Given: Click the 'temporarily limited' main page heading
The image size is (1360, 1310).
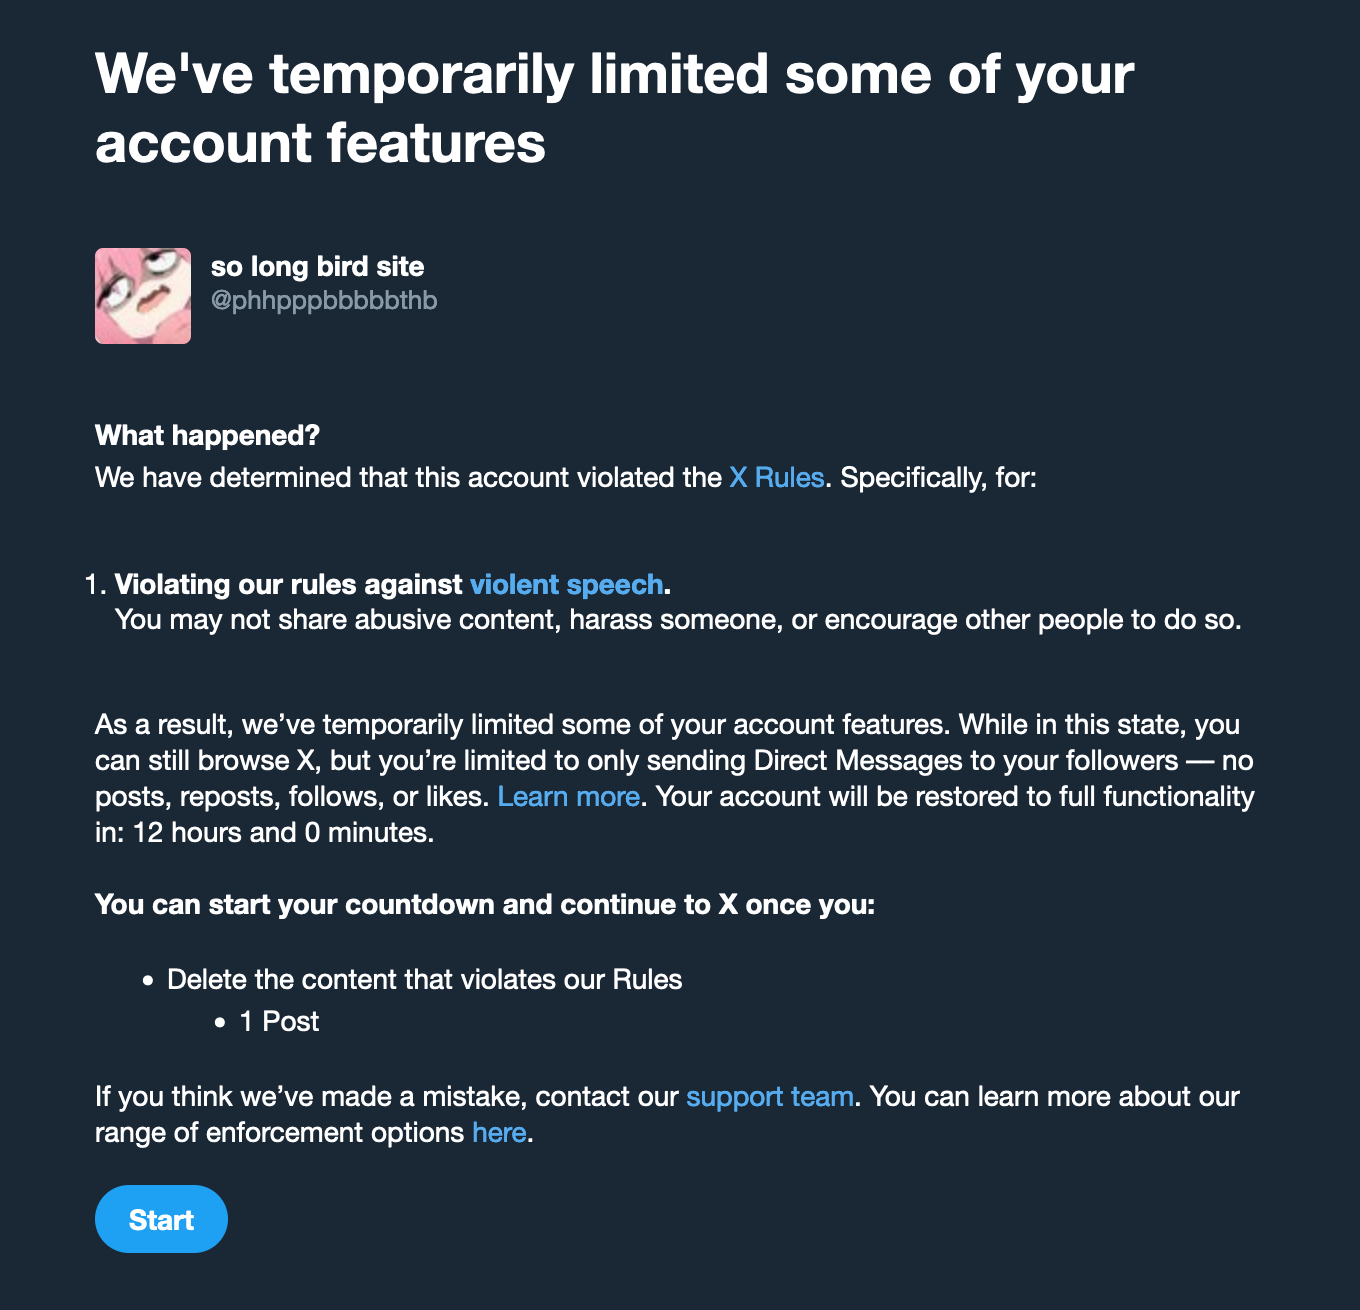Looking at the screenshot, I should (x=615, y=108).
